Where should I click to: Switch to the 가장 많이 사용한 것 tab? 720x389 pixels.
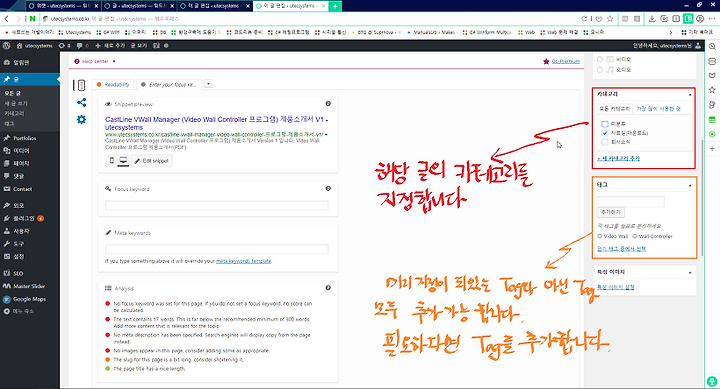coord(658,109)
